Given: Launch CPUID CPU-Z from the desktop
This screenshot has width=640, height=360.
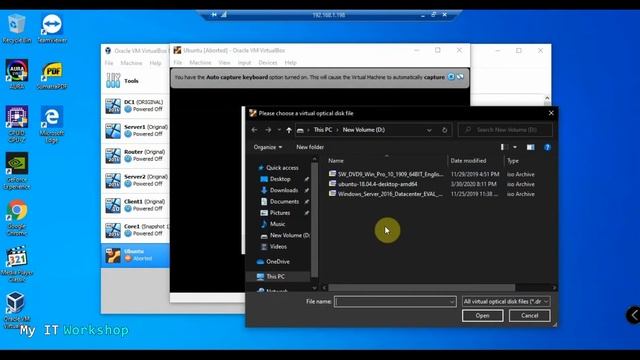Looking at the screenshot, I should 17,124.
